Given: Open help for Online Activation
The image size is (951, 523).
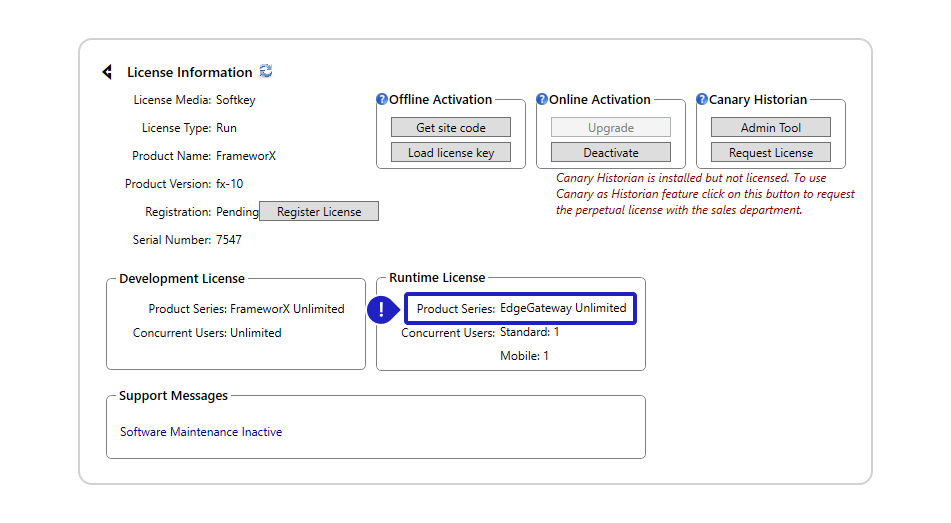Looking at the screenshot, I should click(x=542, y=100).
